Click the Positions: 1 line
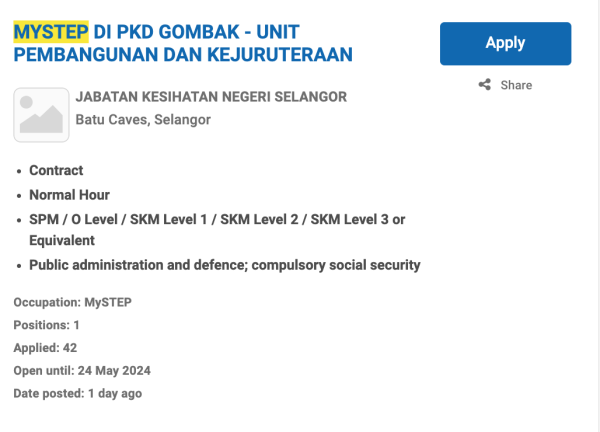This screenshot has width=600, height=432. pyautogui.click(x=46, y=325)
